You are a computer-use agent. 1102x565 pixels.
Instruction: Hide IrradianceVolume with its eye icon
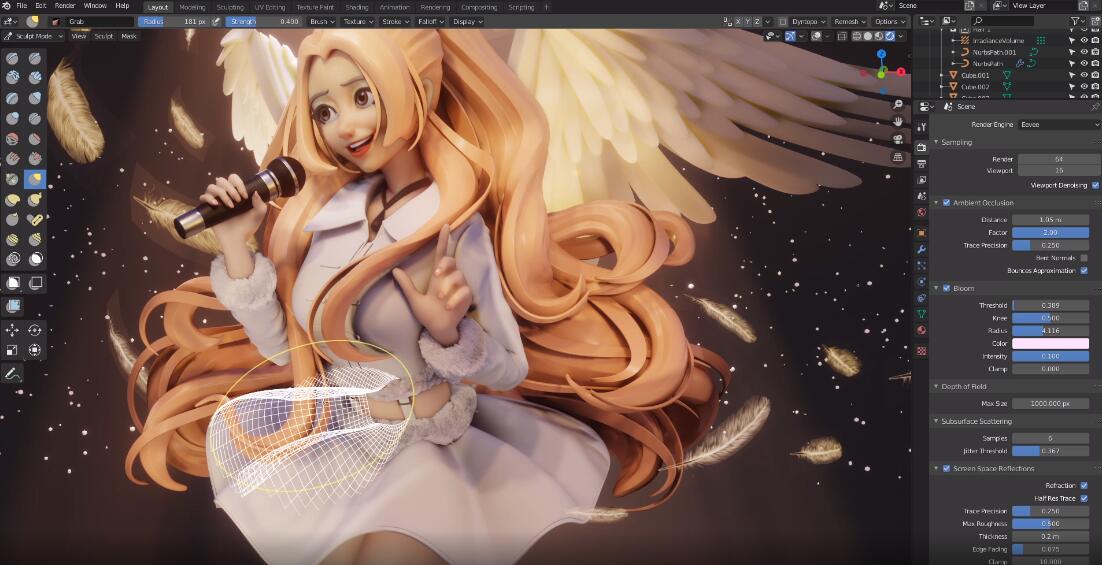pyautogui.click(x=1084, y=41)
